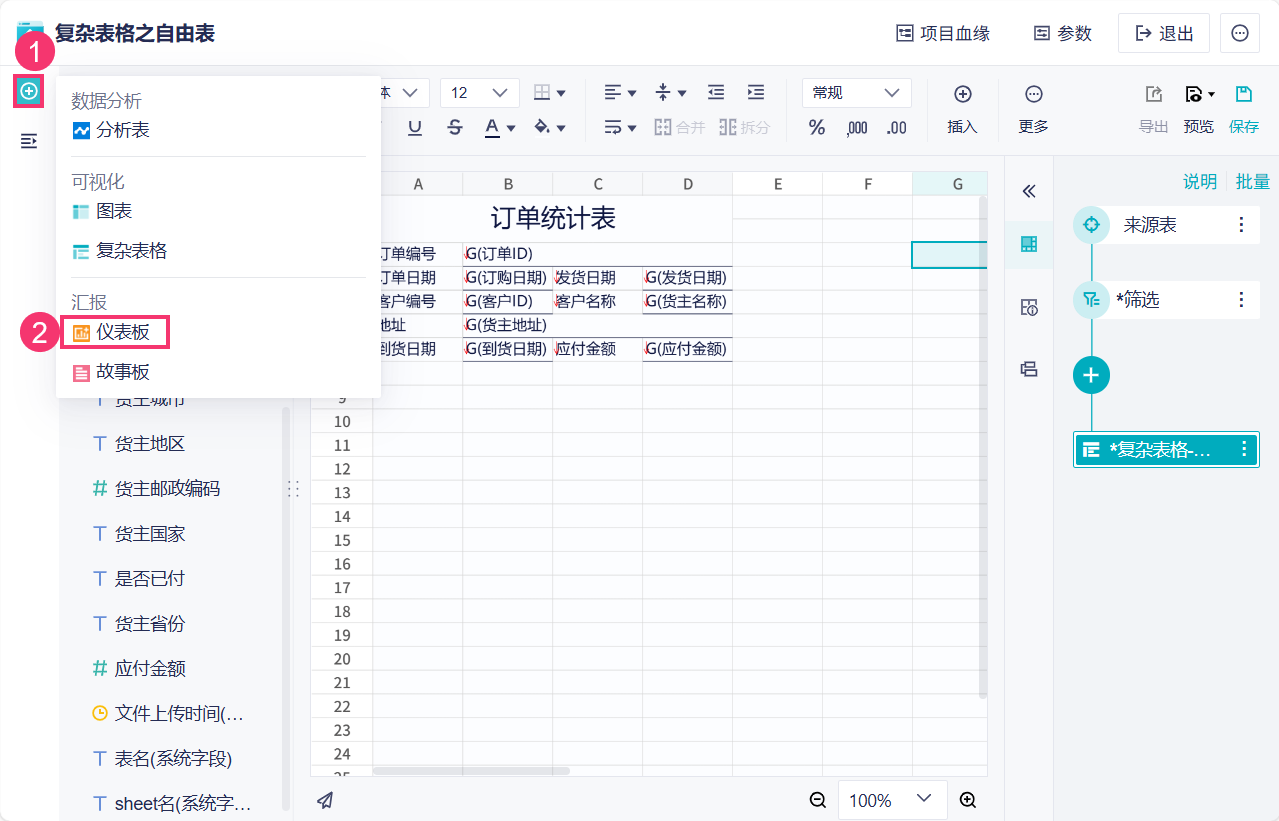The width and height of the screenshot is (1279, 821).
Task: Open options menu for 来源表 step
Action: 1241,225
